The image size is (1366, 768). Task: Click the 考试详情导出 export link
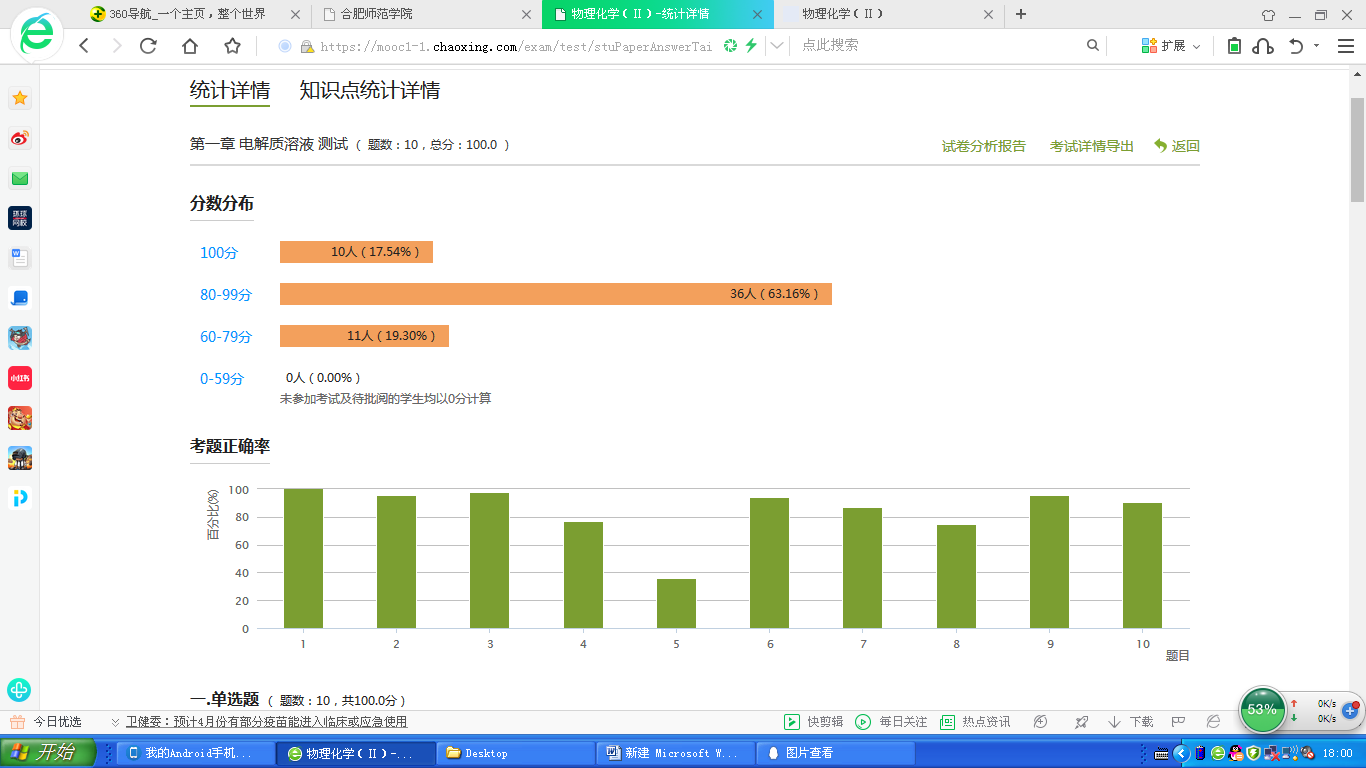[1091, 146]
